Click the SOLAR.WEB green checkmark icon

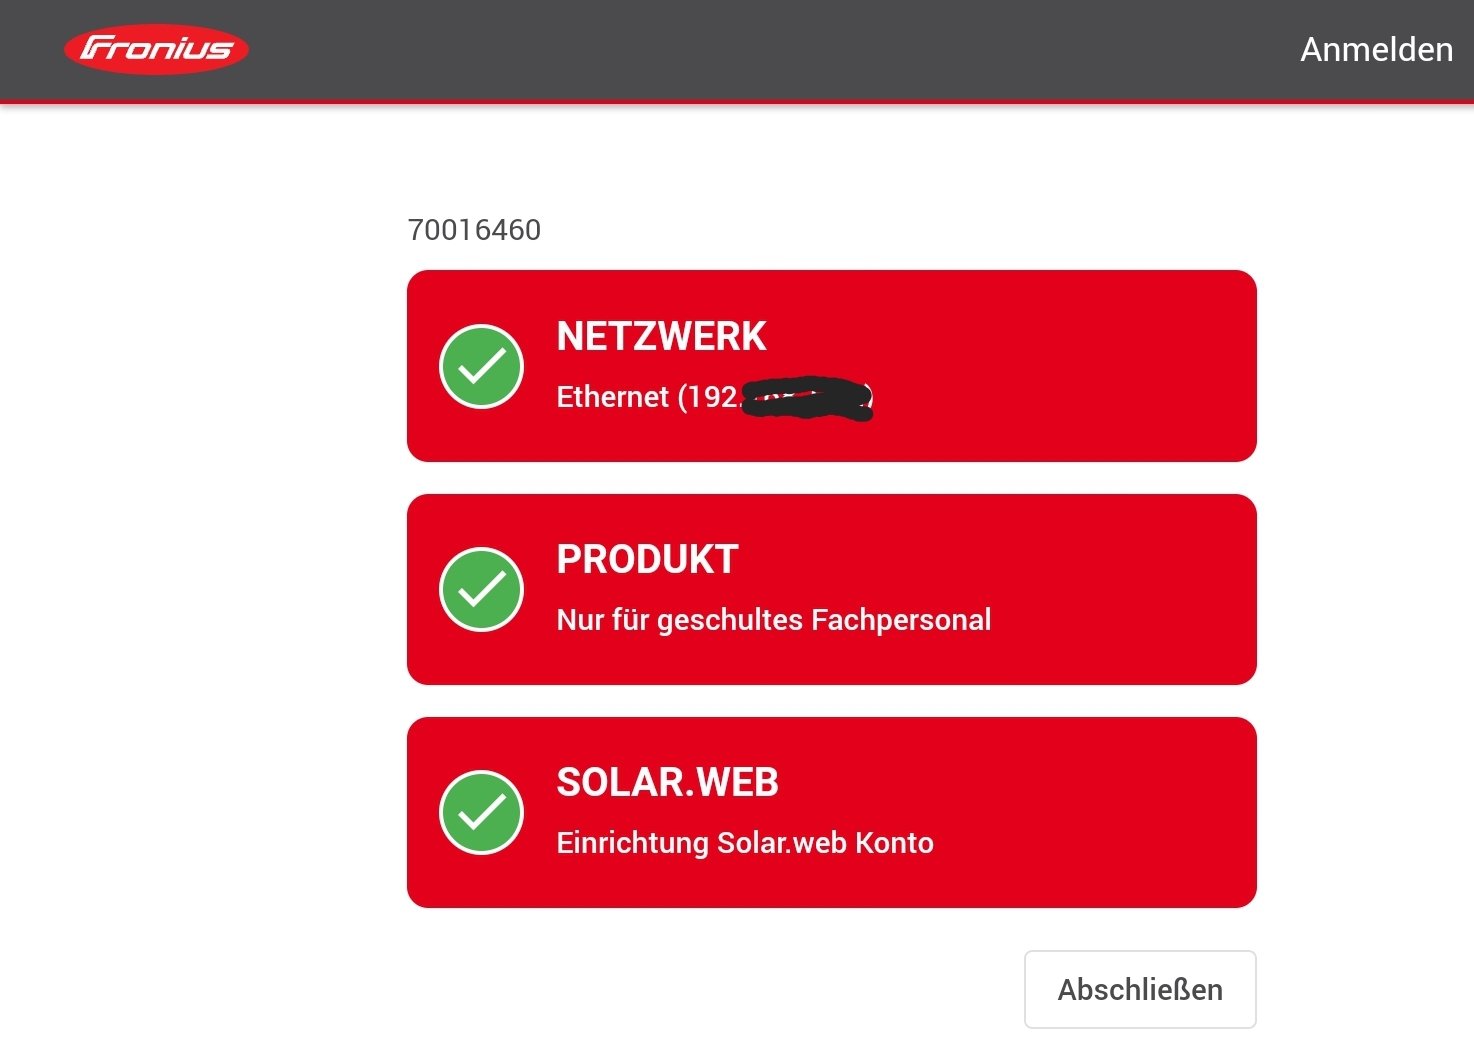pos(481,812)
